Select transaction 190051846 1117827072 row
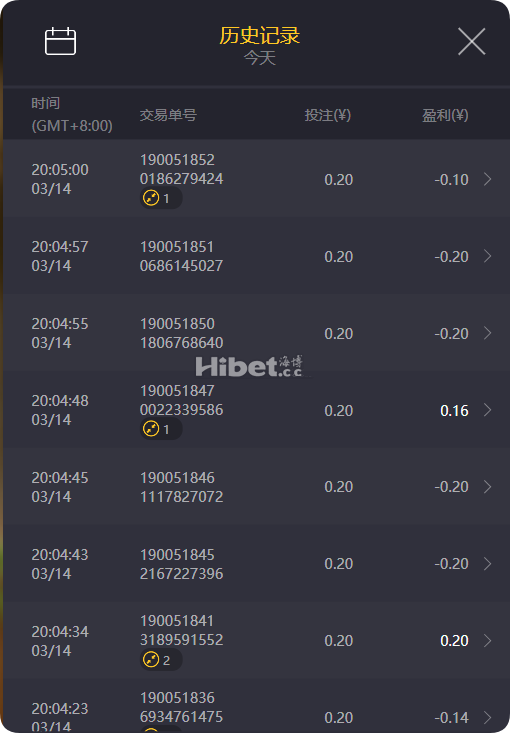510x733 pixels. [256, 487]
